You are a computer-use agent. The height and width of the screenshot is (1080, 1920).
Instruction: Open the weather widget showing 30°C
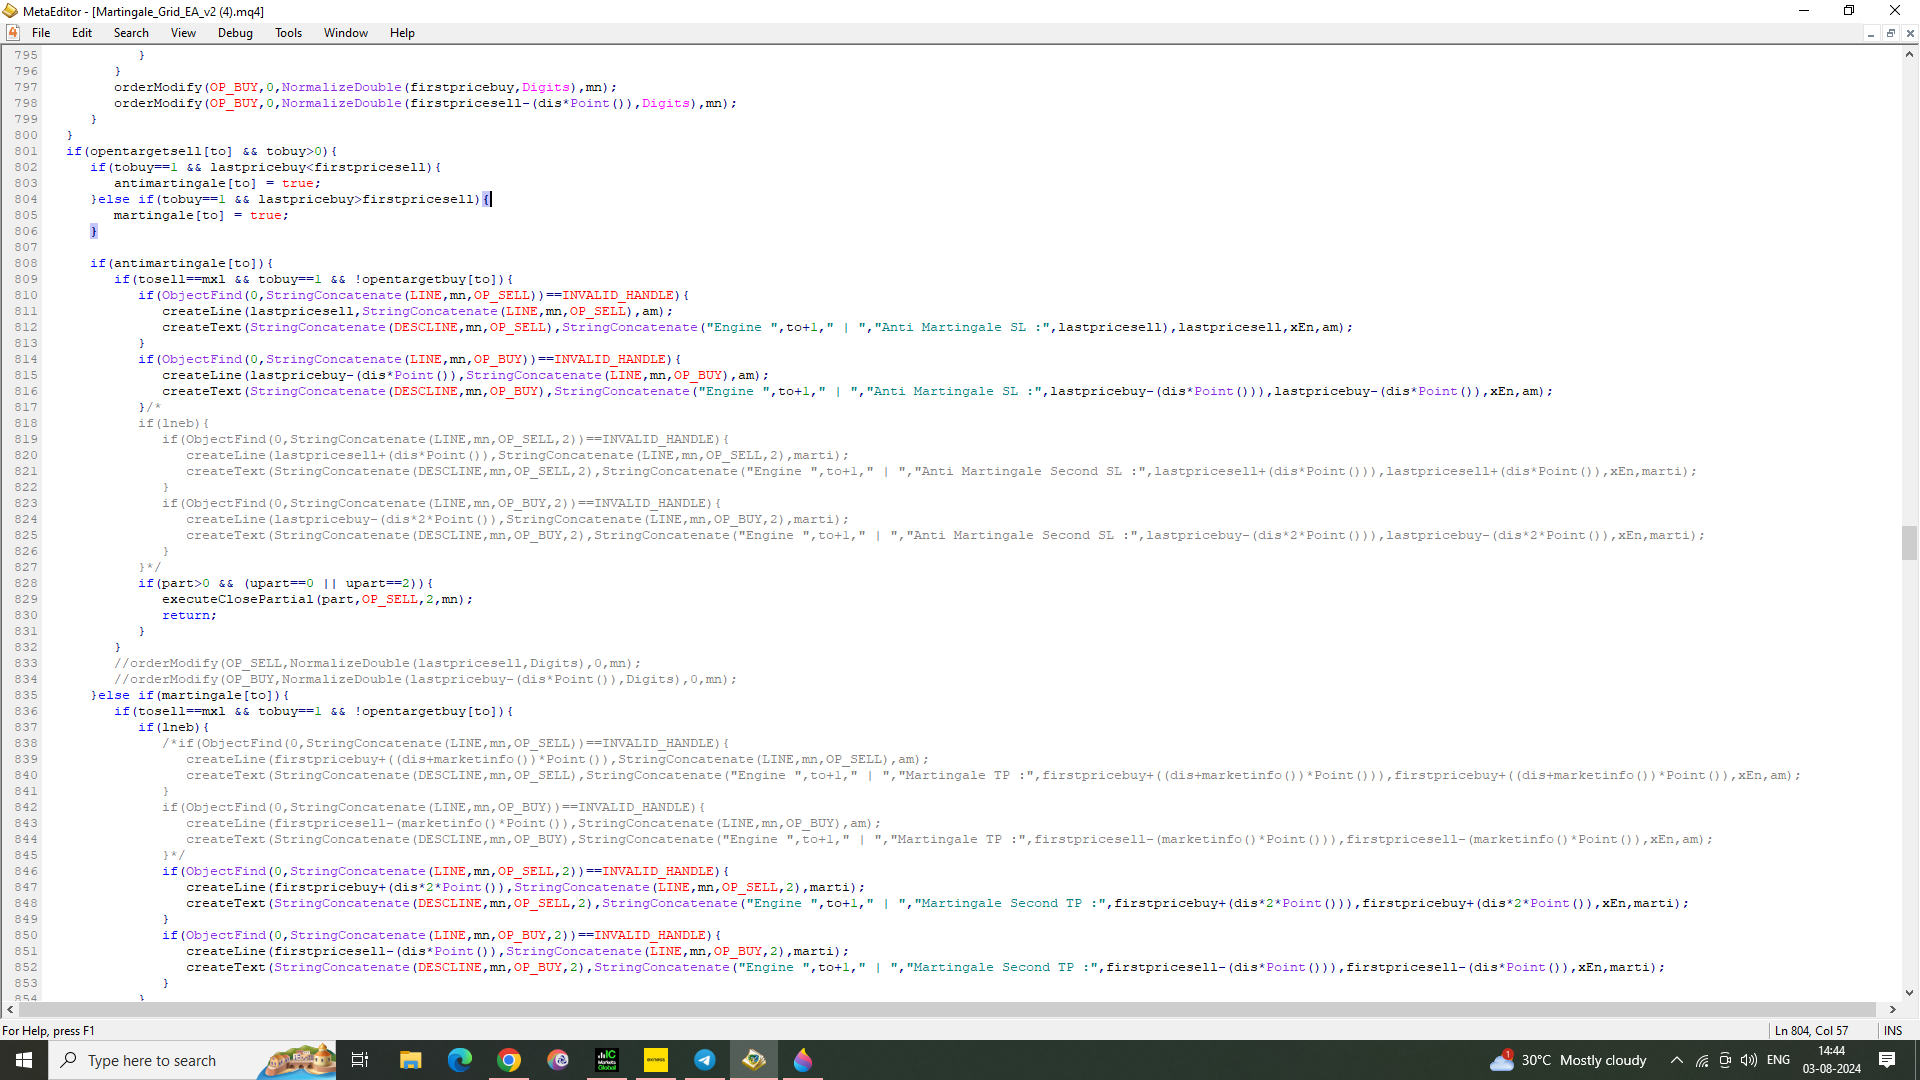pos(1567,1060)
